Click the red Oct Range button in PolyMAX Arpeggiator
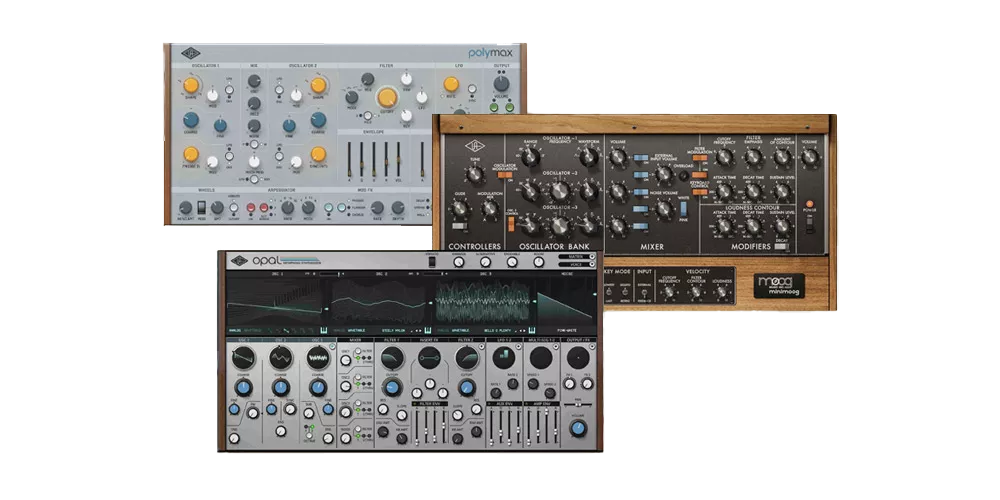The image size is (1000, 500). [263, 207]
